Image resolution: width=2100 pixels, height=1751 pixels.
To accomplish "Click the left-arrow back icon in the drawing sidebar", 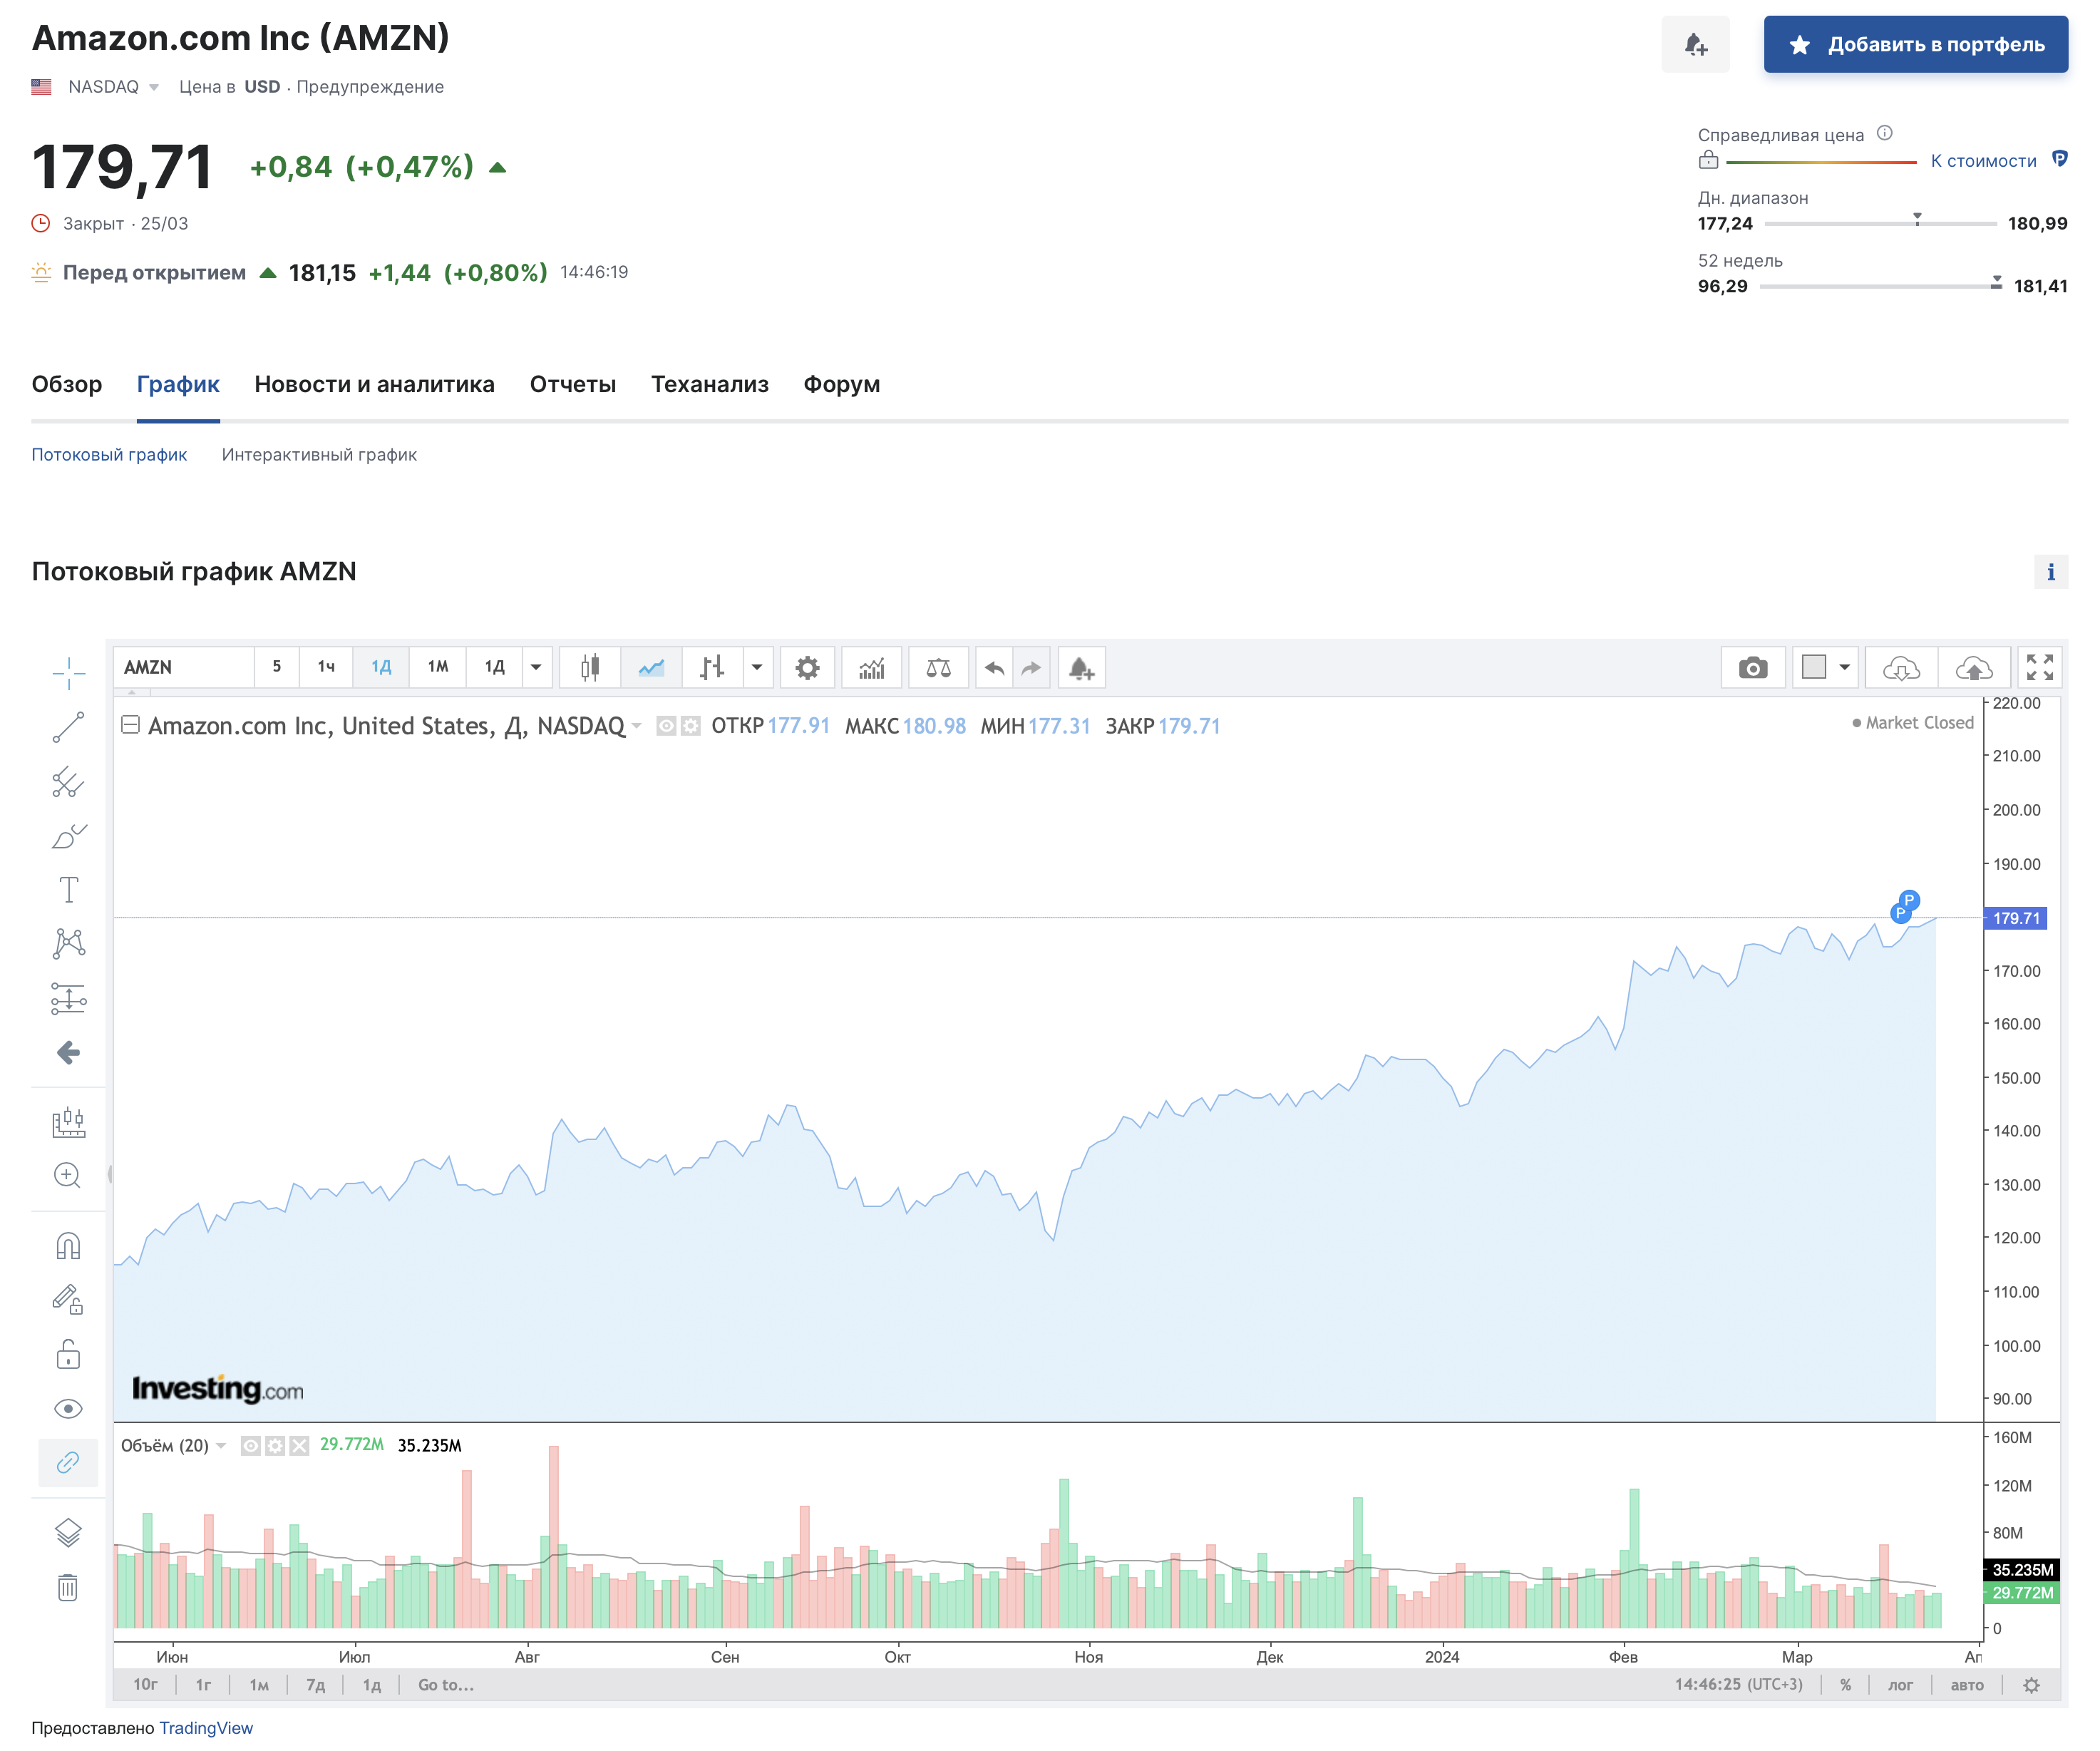I will click(68, 1052).
